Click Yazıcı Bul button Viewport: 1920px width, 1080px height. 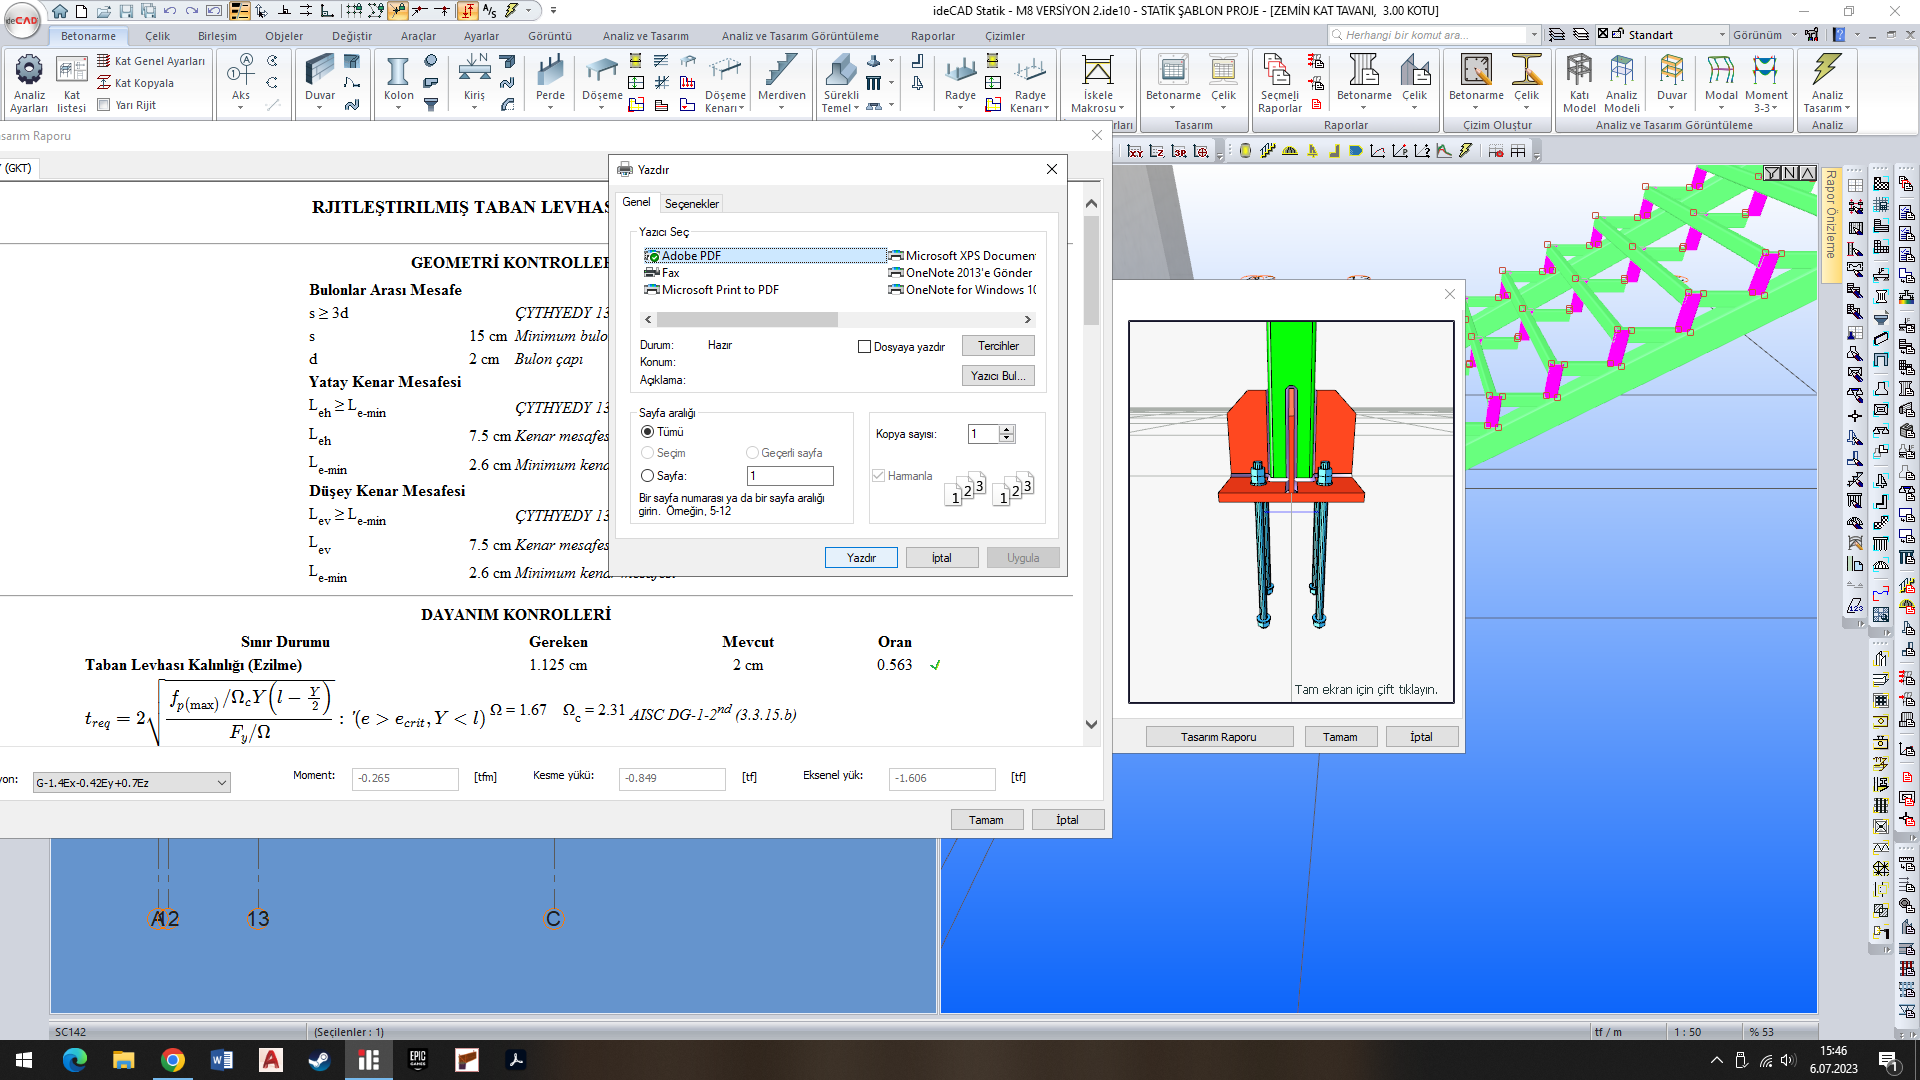coord(998,376)
